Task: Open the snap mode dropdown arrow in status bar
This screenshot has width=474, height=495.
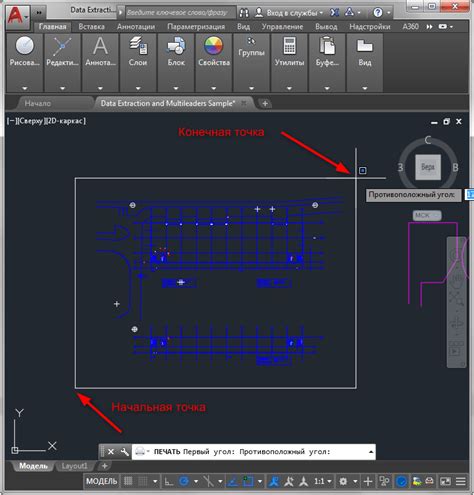Action: [155, 481]
